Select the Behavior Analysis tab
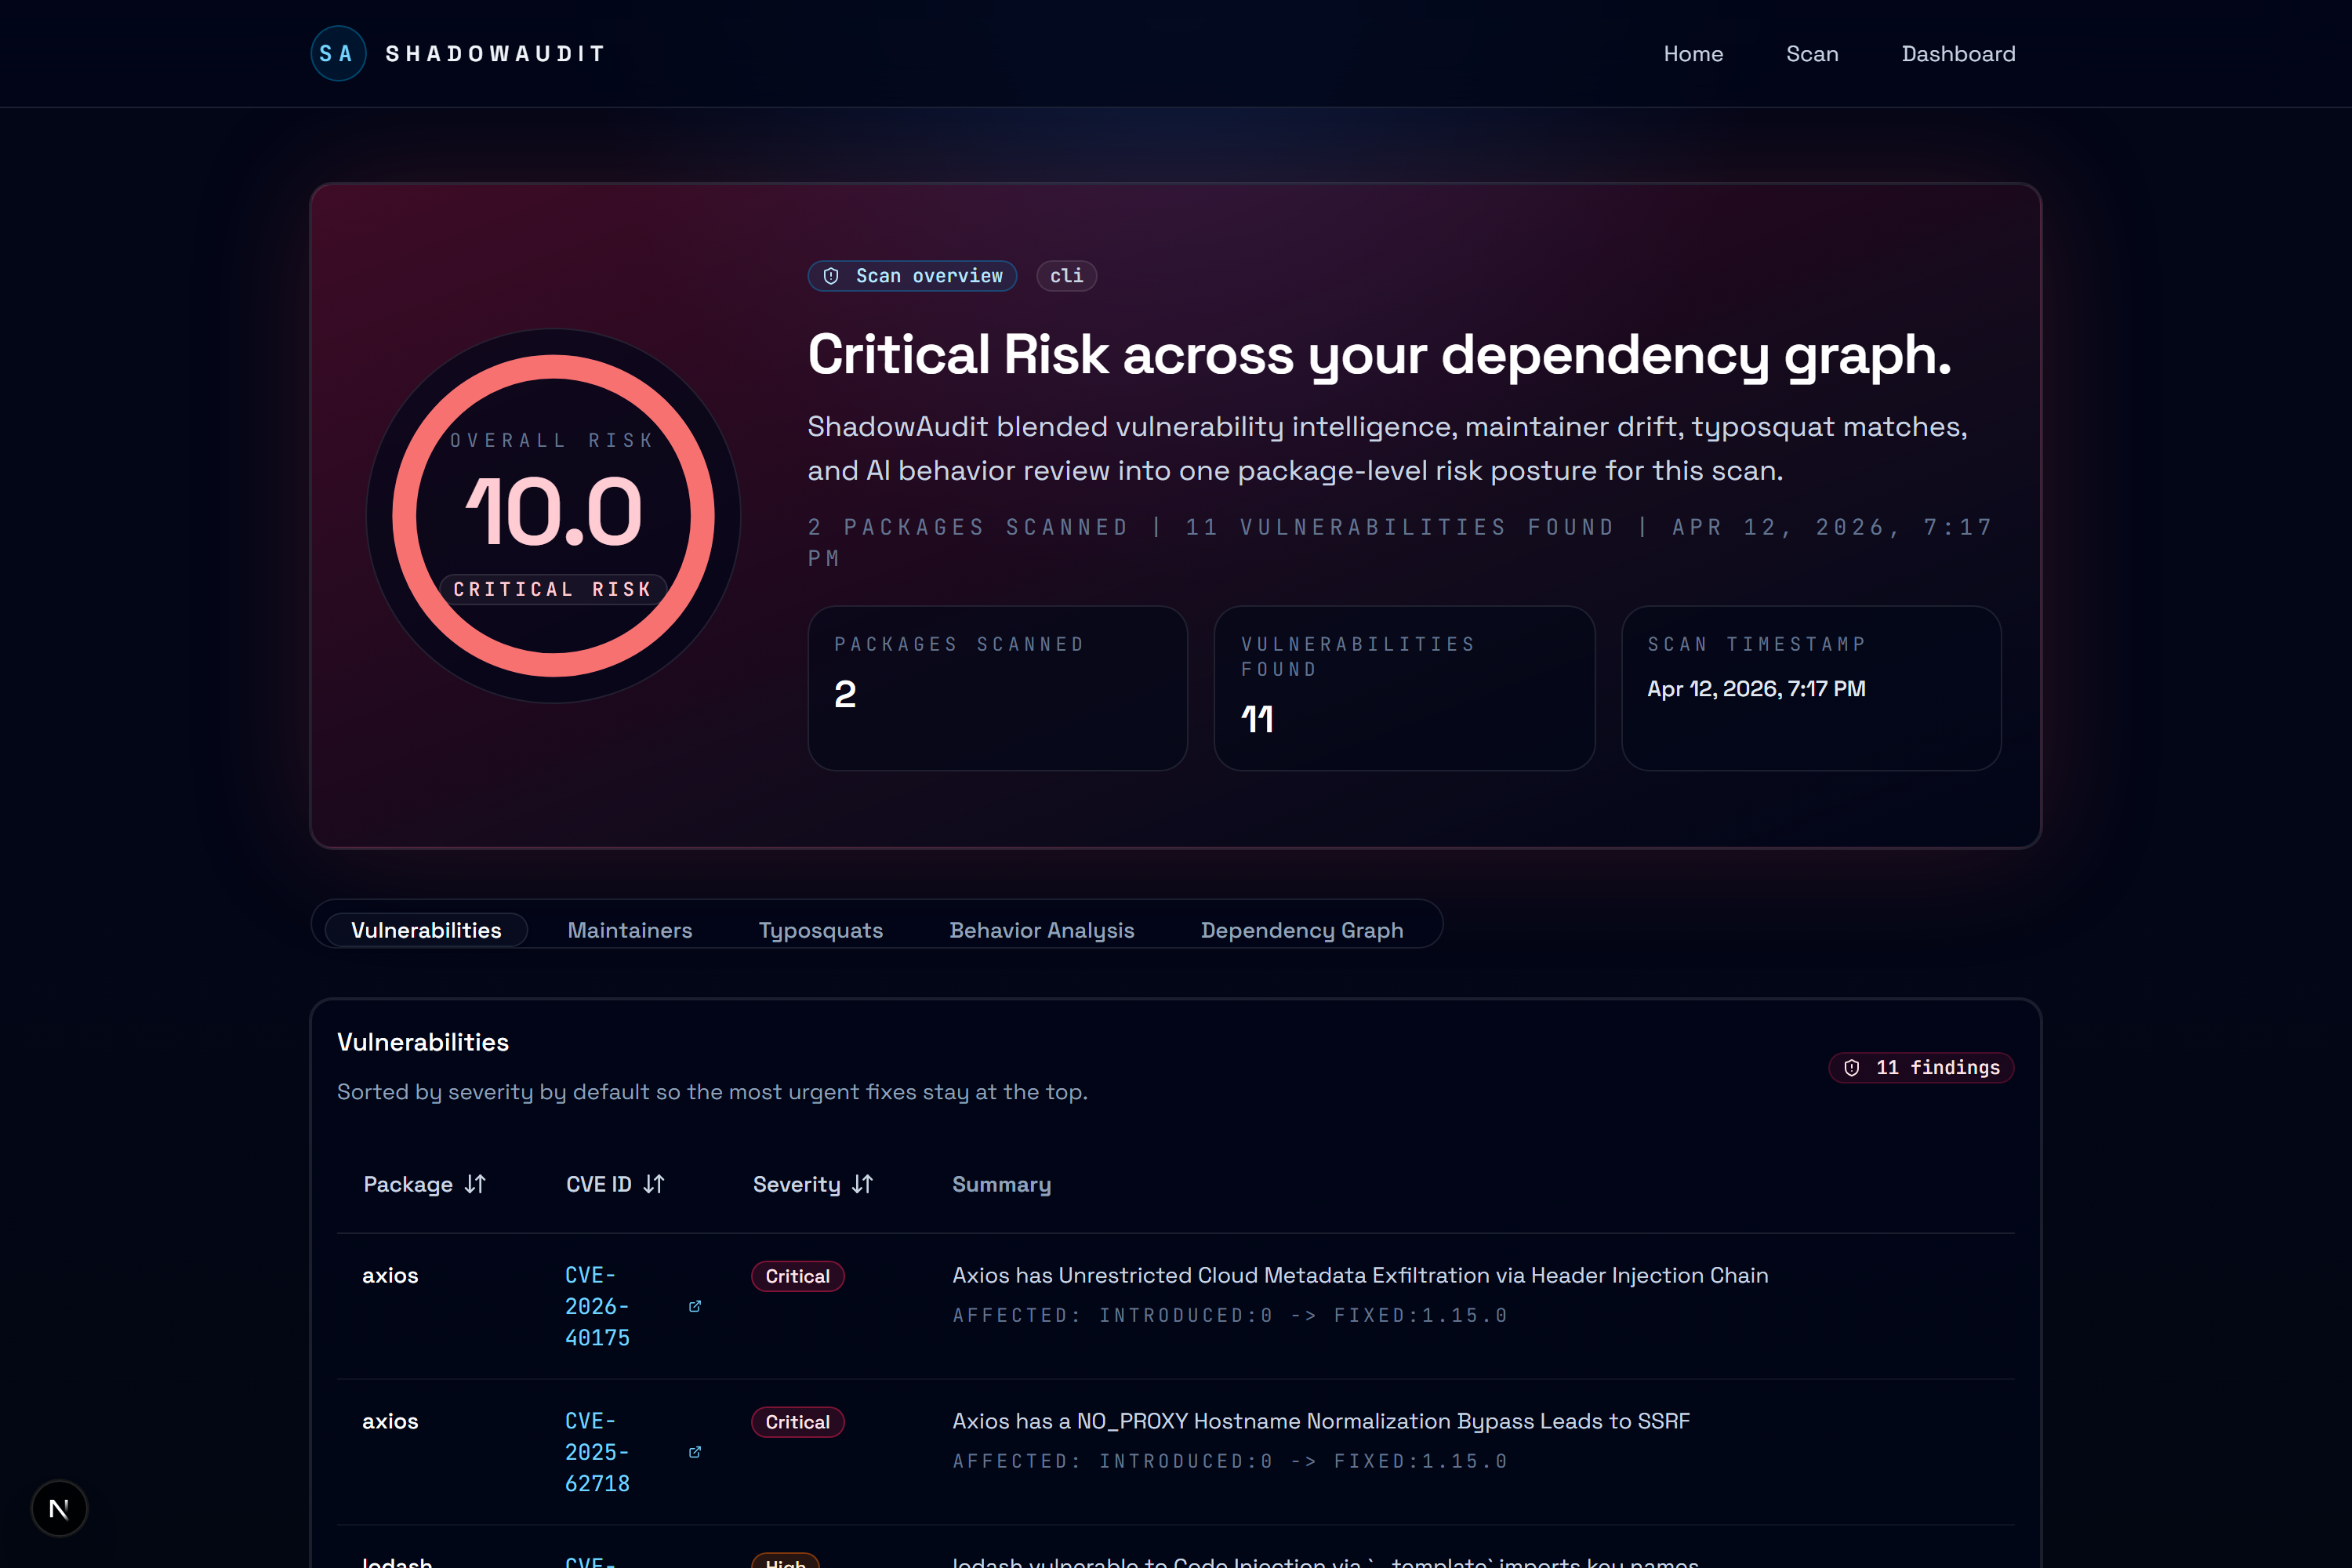 pyautogui.click(x=1041, y=930)
